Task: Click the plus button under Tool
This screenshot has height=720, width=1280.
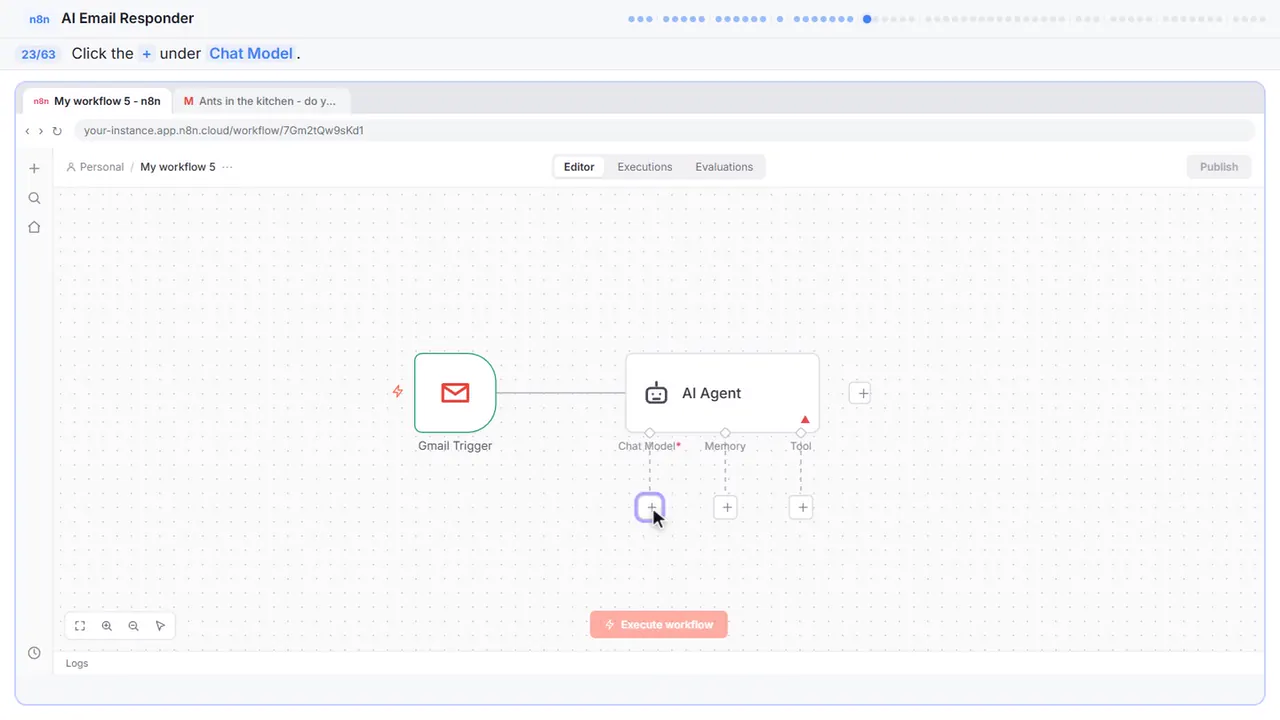Action: [801, 508]
